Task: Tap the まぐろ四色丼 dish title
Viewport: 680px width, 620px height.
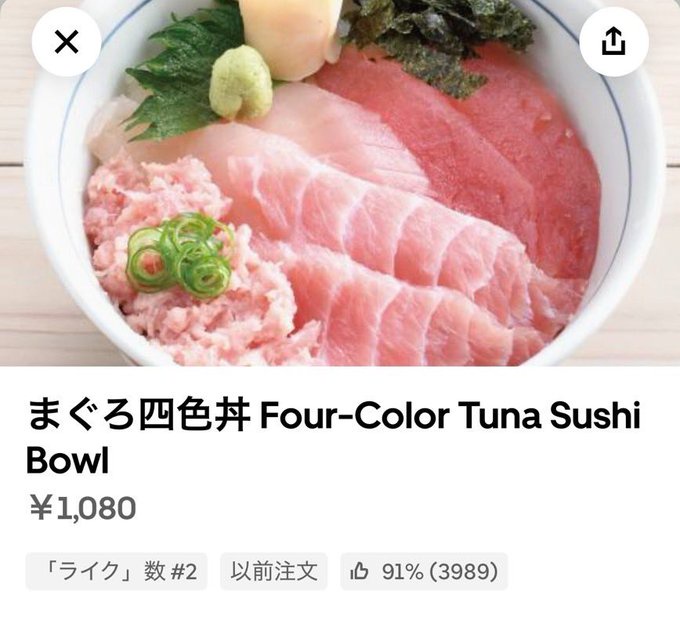Action: (139, 415)
